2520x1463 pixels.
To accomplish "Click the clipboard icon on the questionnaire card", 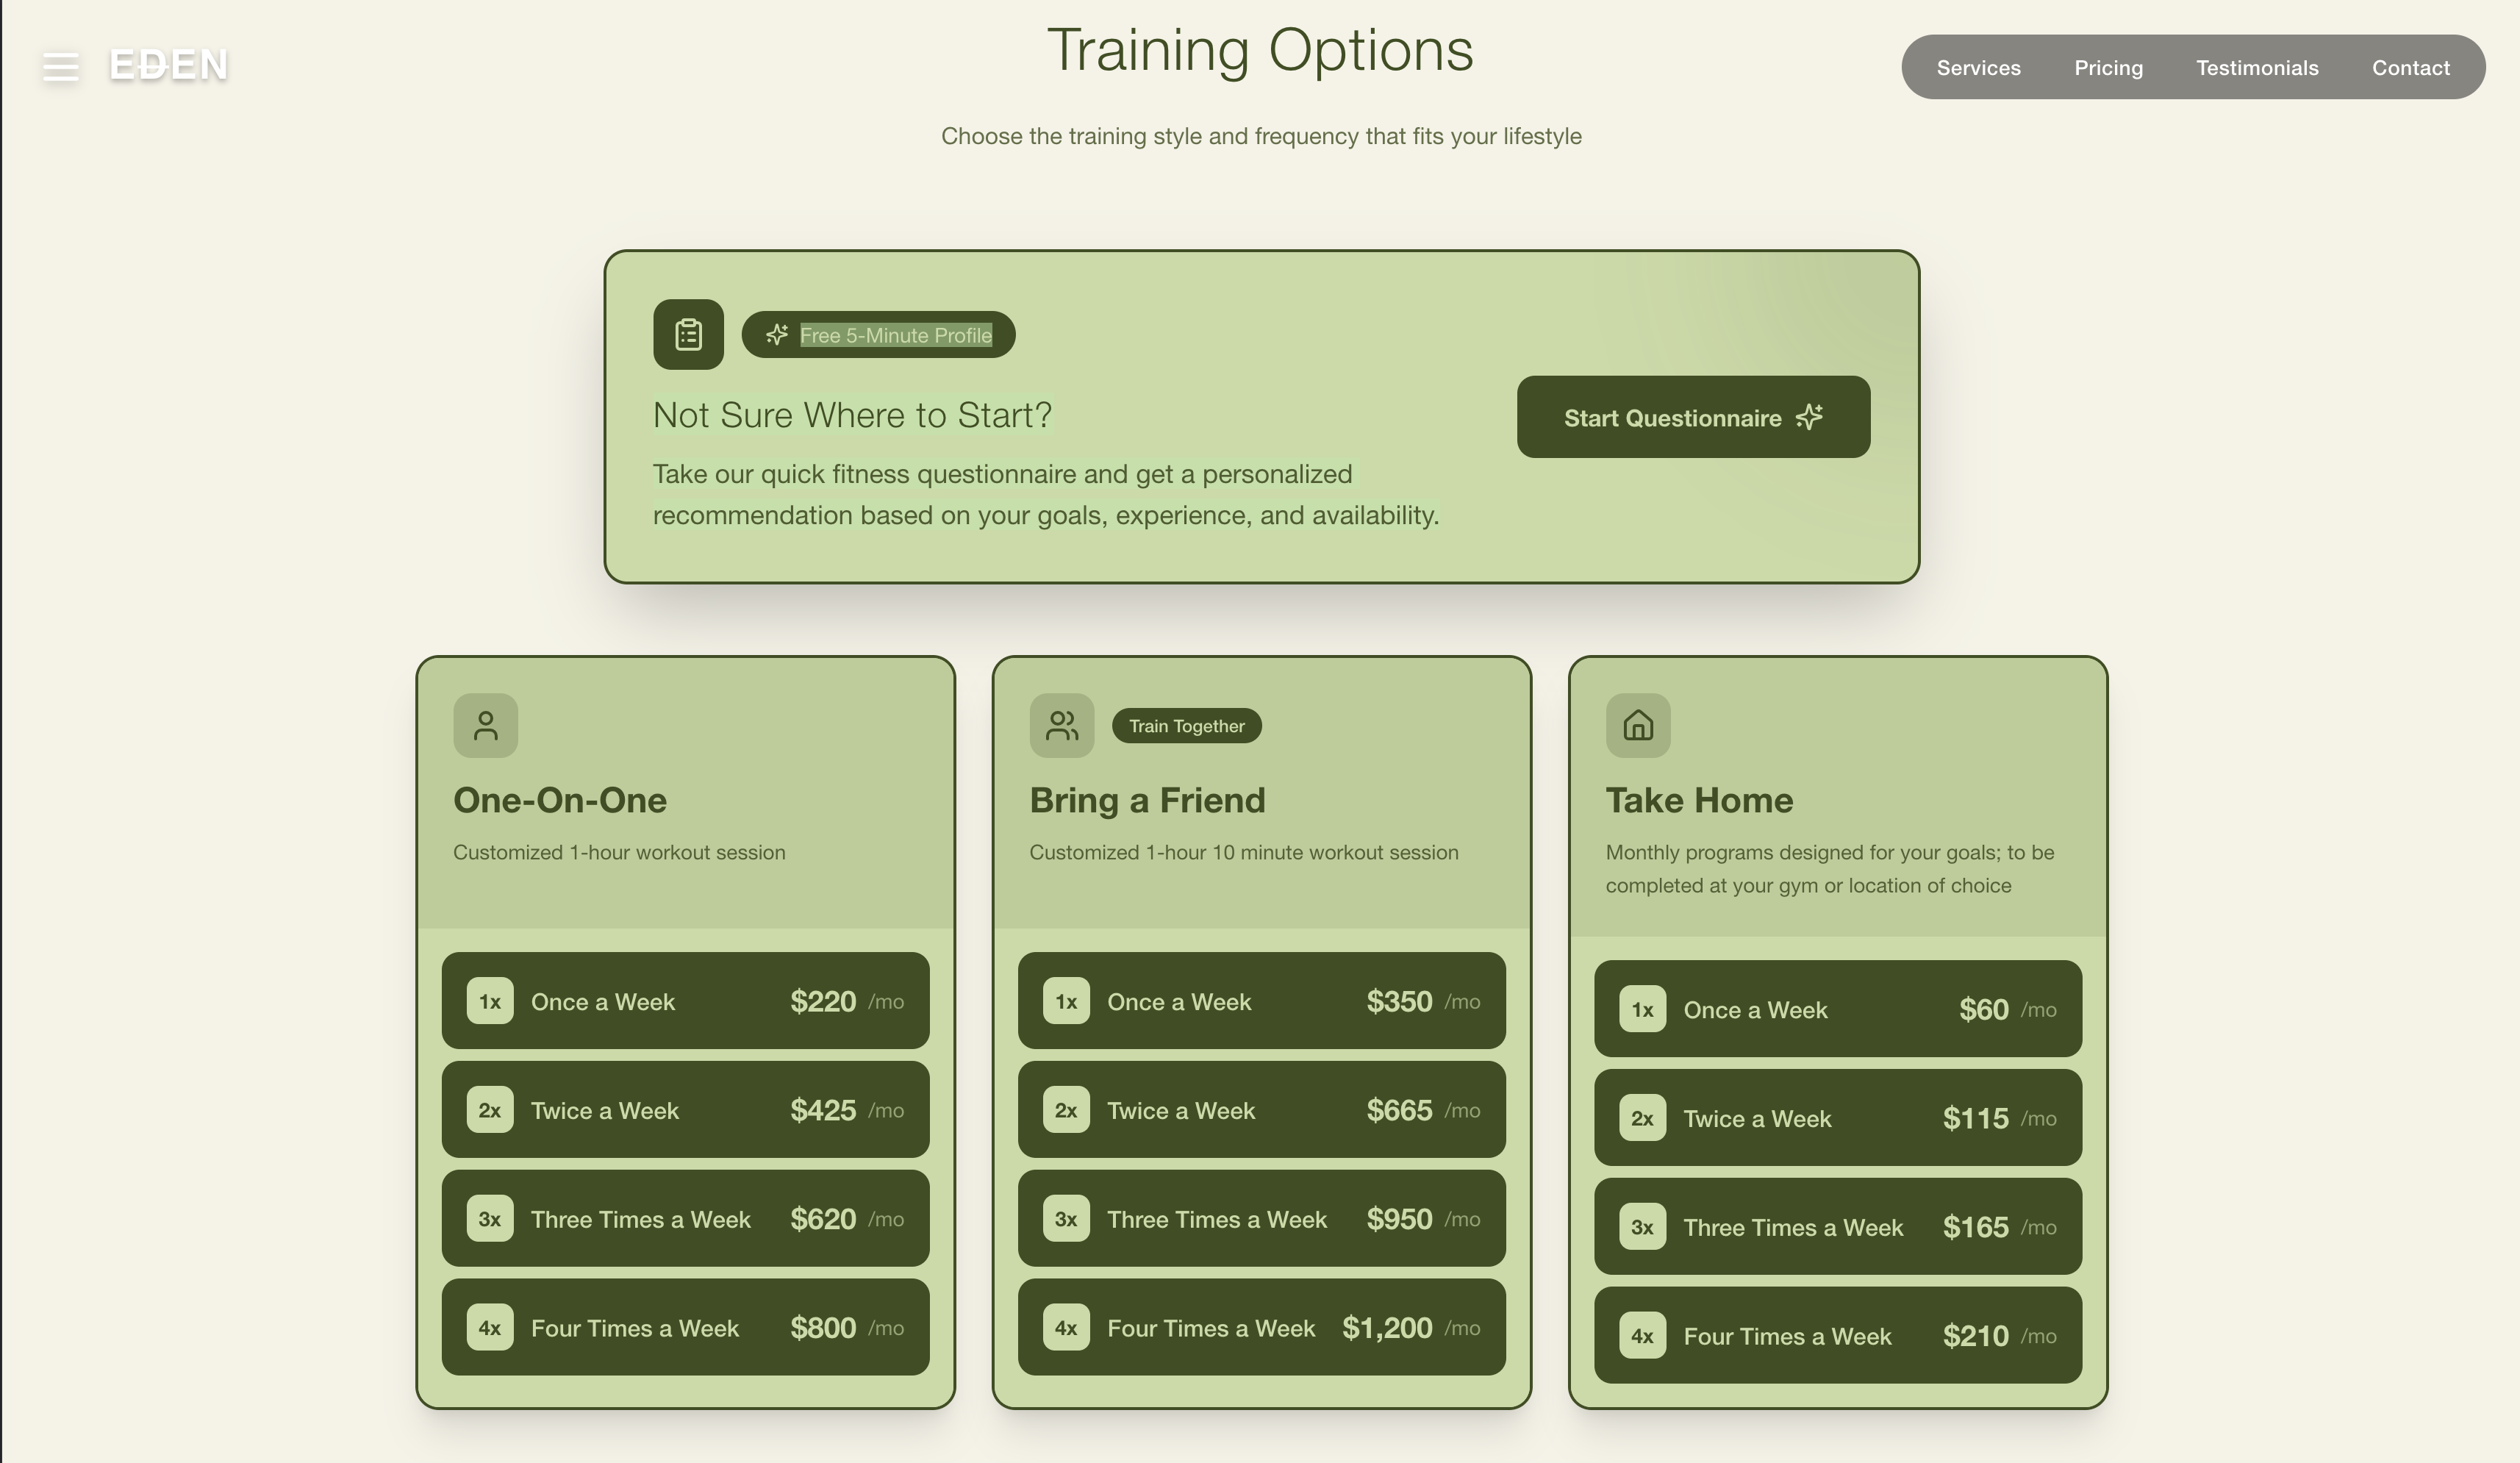I will (687, 335).
